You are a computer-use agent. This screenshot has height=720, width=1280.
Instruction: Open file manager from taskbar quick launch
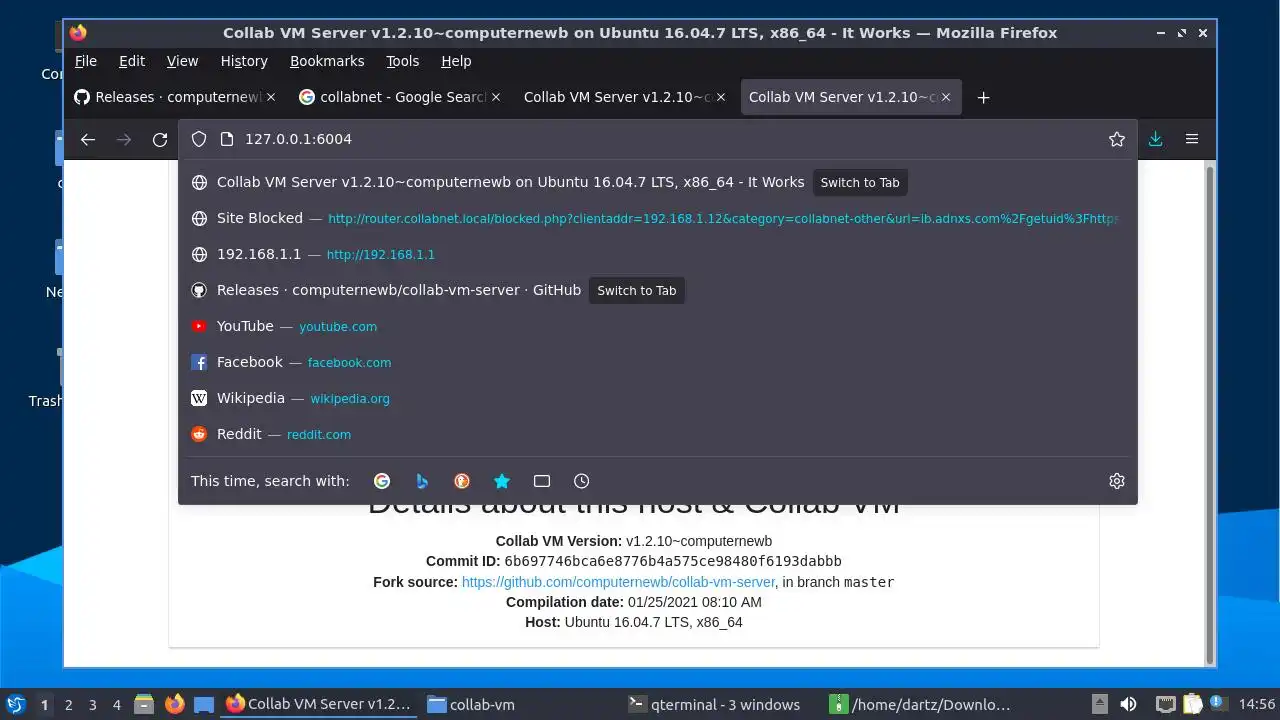tap(144, 705)
